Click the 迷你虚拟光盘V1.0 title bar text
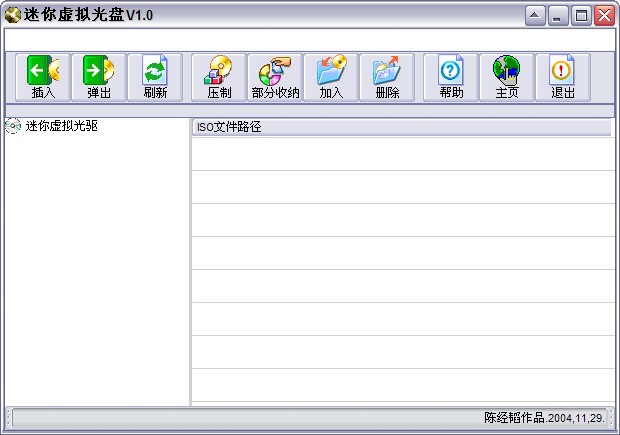Screen dimensions: 620x435 [88, 16]
